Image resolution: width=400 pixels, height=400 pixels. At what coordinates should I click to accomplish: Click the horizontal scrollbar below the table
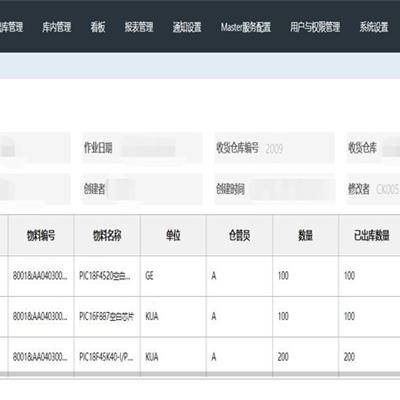click(200, 375)
